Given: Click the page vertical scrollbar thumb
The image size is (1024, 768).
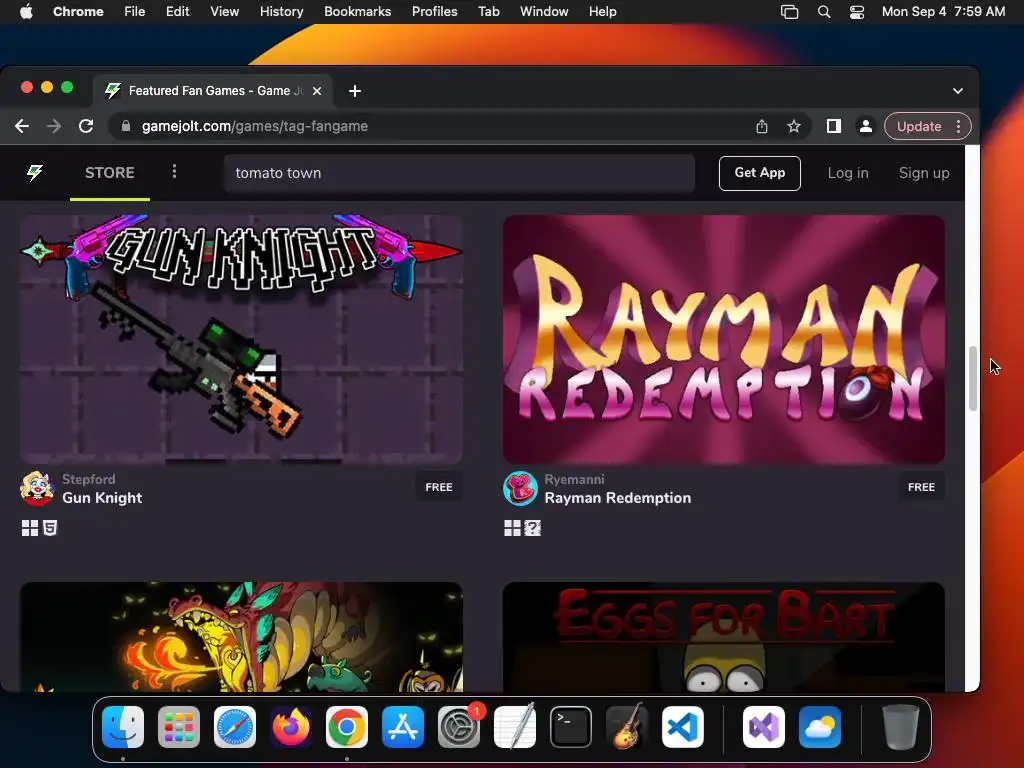Looking at the screenshot, I should [972, 379].
